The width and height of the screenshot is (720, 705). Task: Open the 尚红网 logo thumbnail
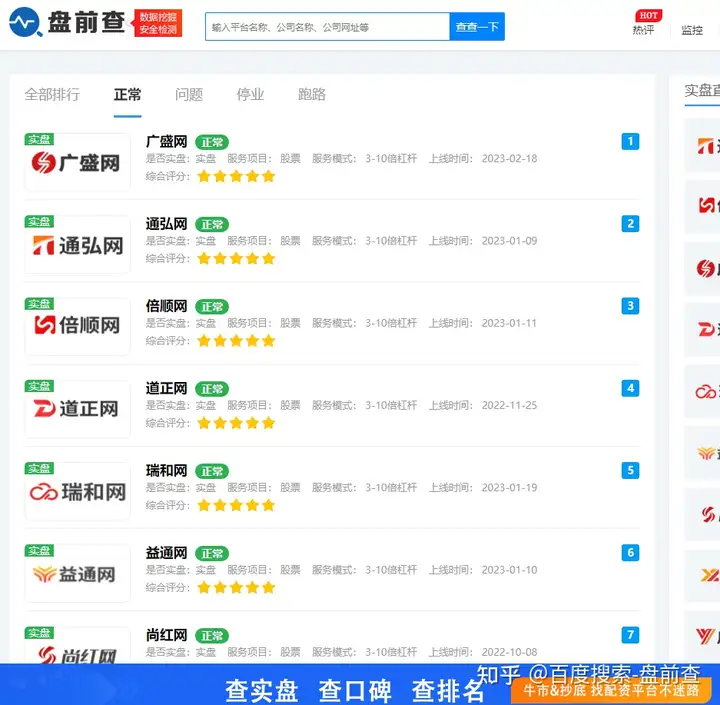[77, 645]
